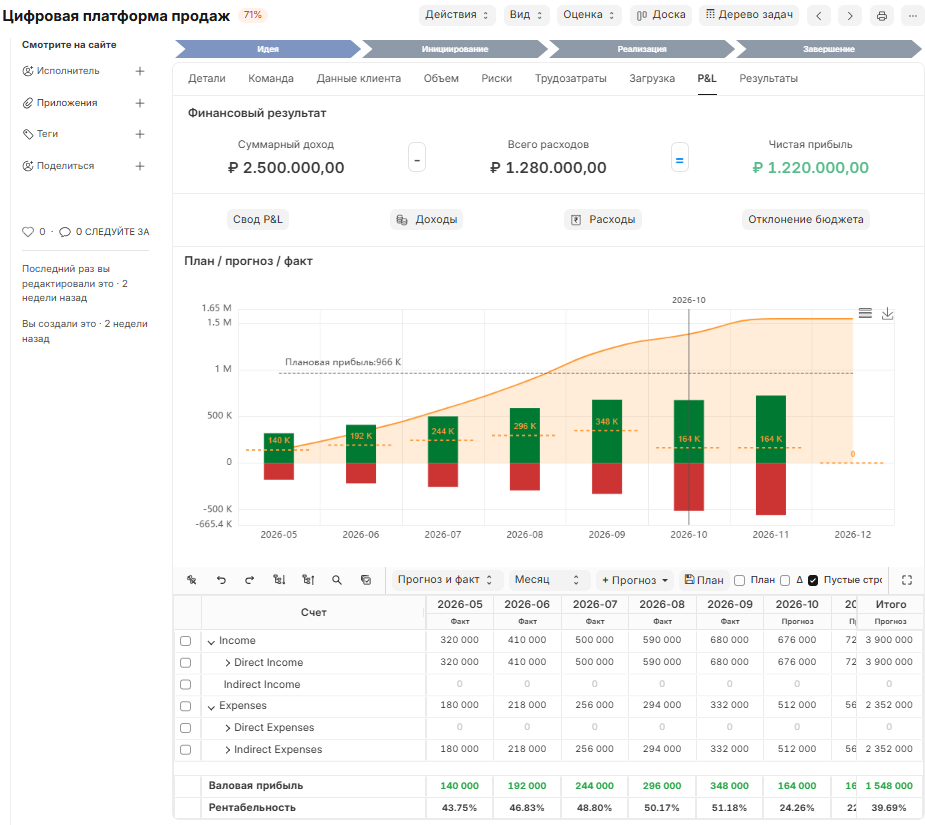Open the chart hamburger menu icon

865,313
